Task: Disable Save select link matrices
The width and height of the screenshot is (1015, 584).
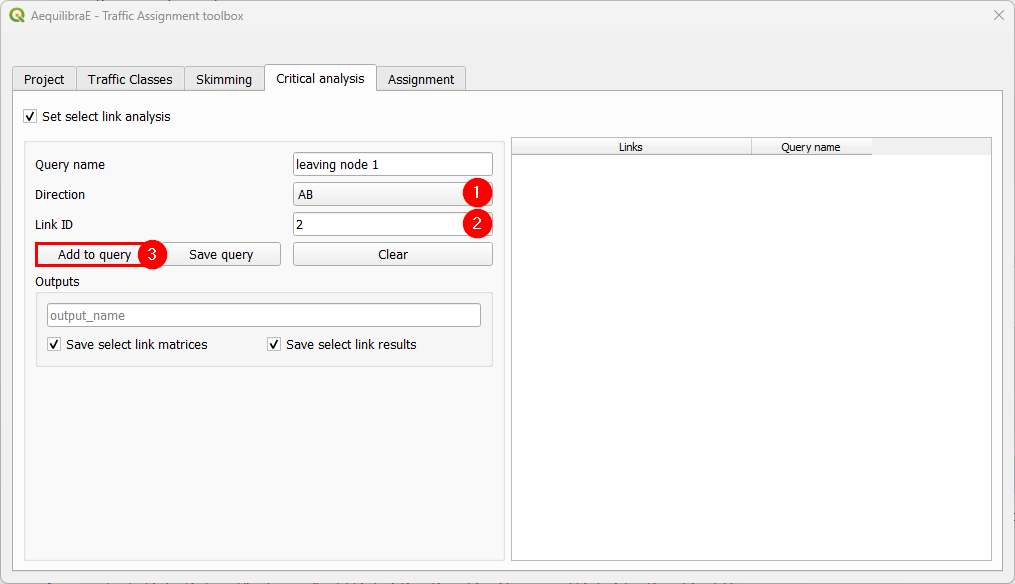Action: coord(54,345)
